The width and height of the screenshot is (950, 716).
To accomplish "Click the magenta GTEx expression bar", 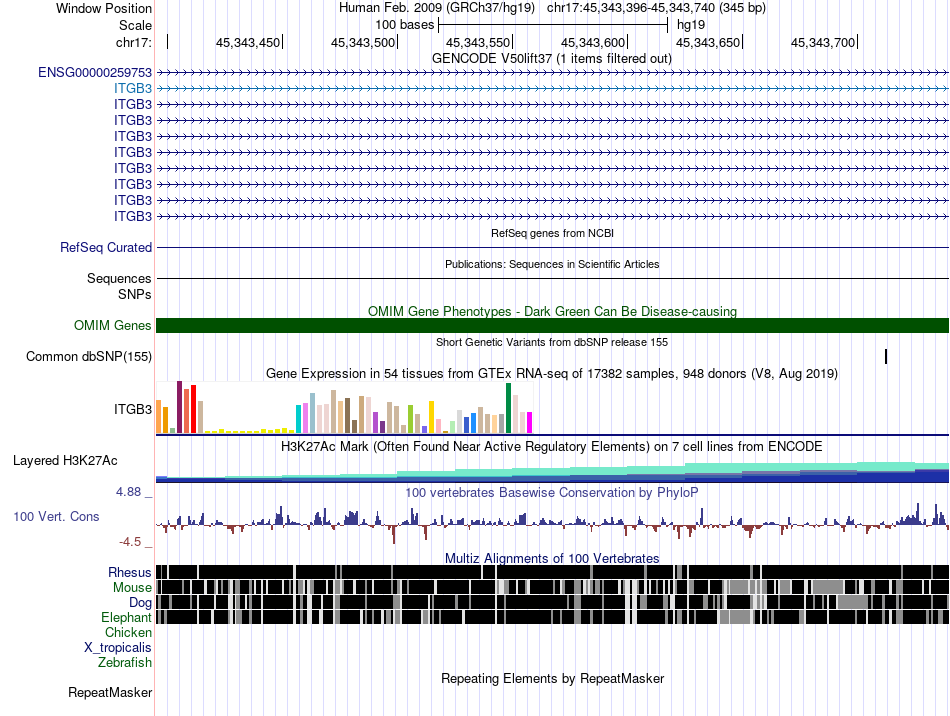I will (x=530, y=422).
